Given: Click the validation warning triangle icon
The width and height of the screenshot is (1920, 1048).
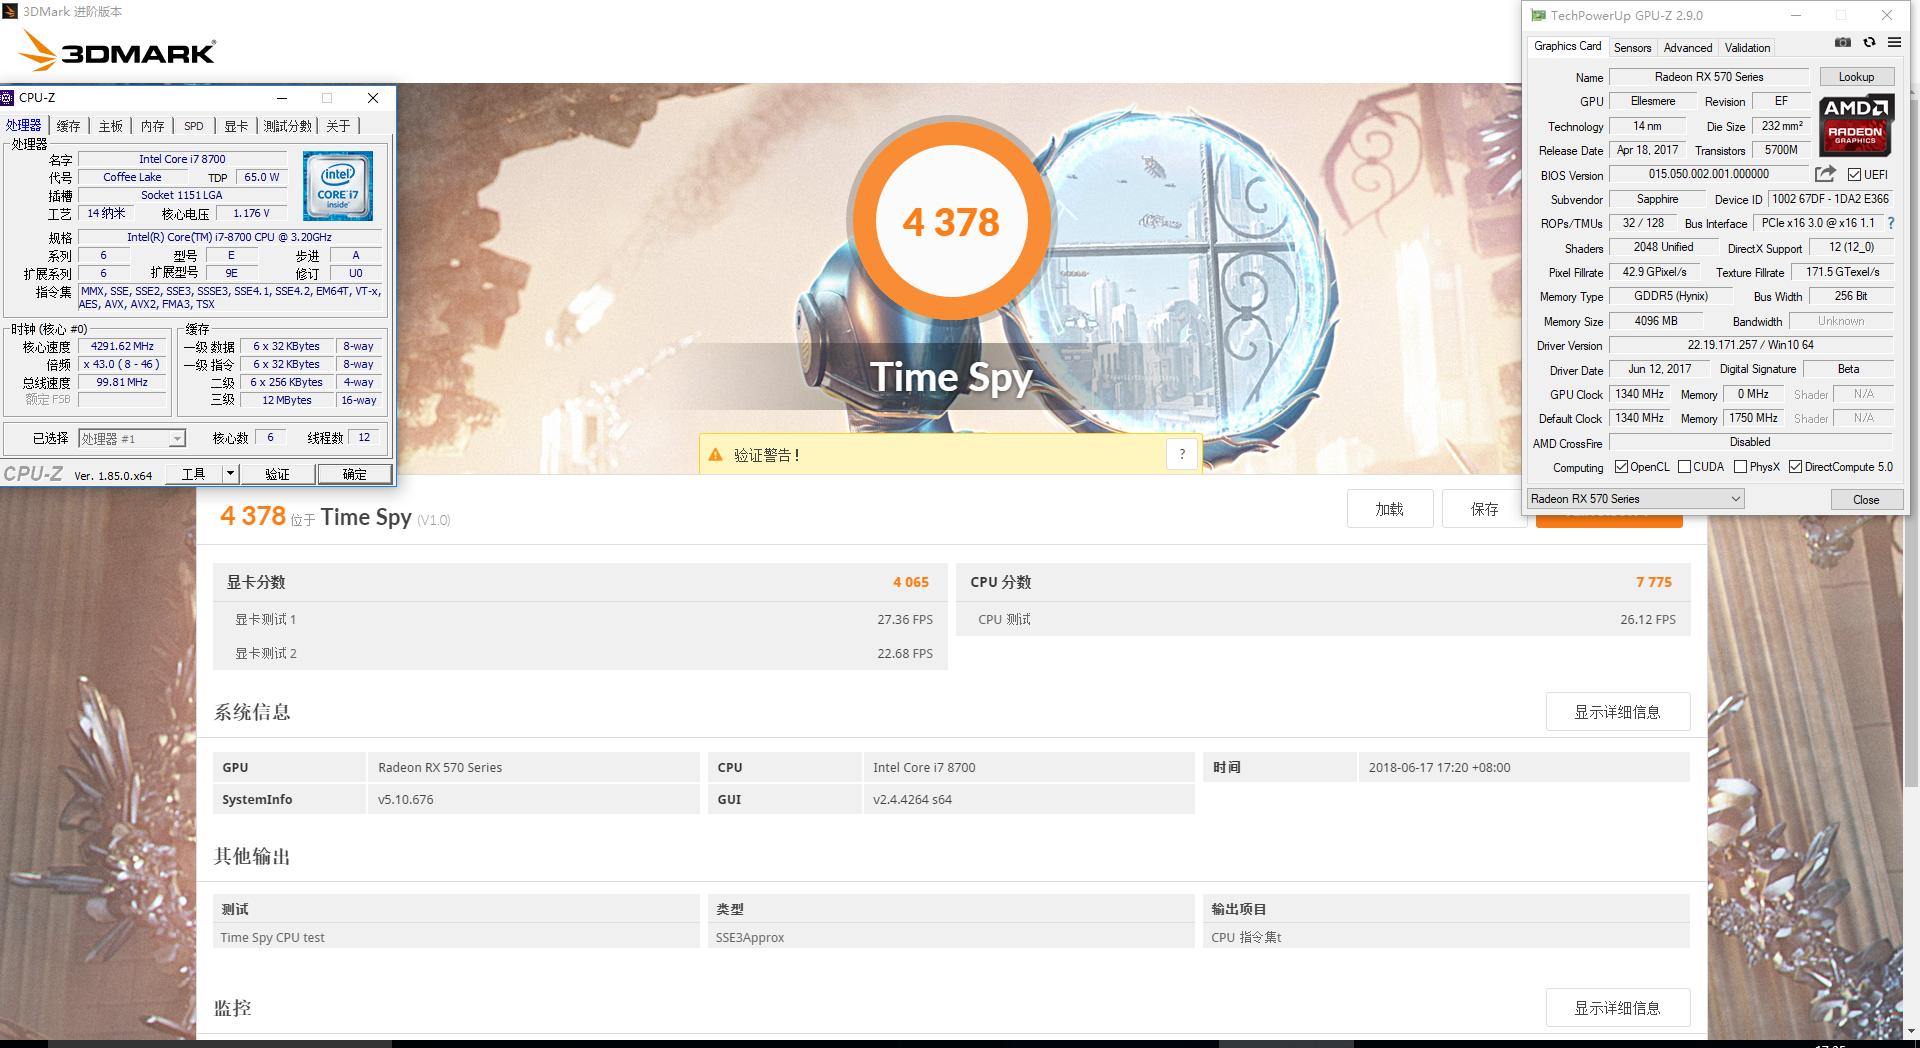Looking at the screenshot, I should (x=715, y=455).
